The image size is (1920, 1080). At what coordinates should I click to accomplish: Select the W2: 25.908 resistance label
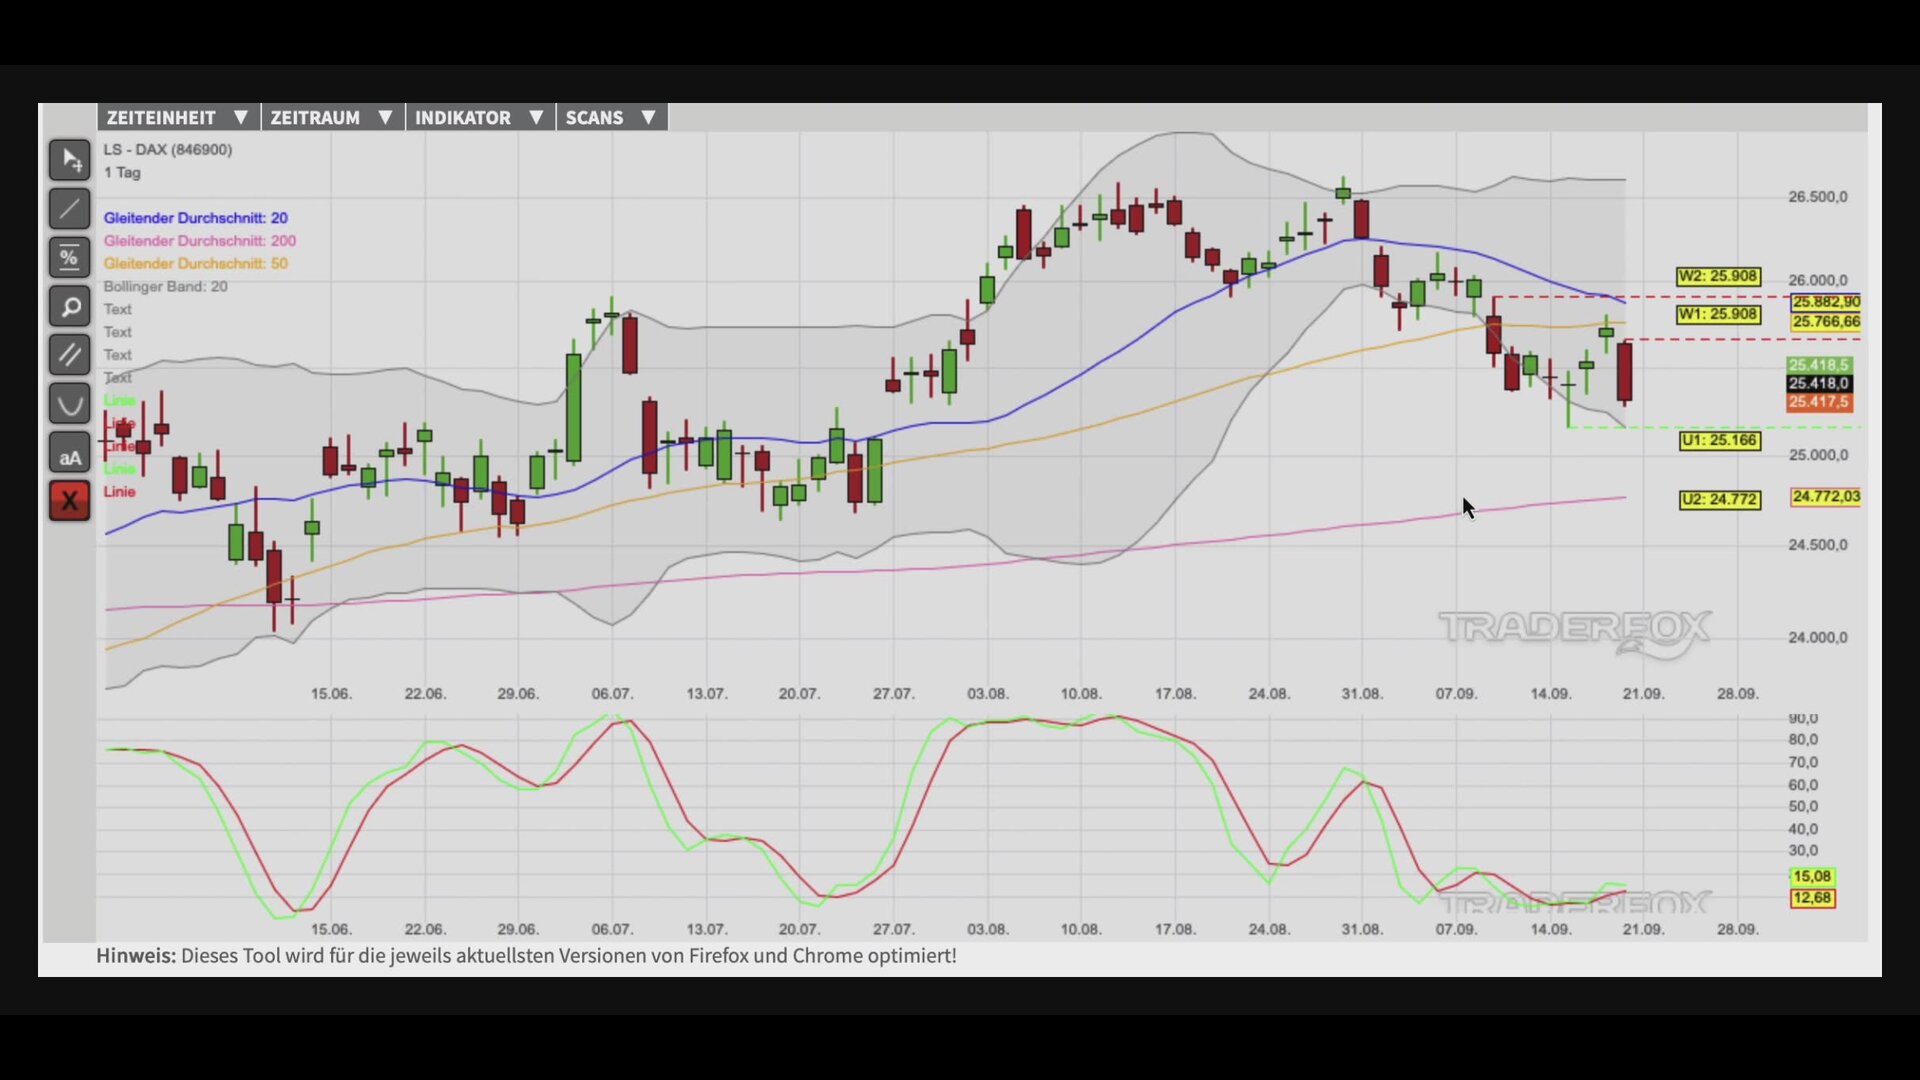point(1718,276)
